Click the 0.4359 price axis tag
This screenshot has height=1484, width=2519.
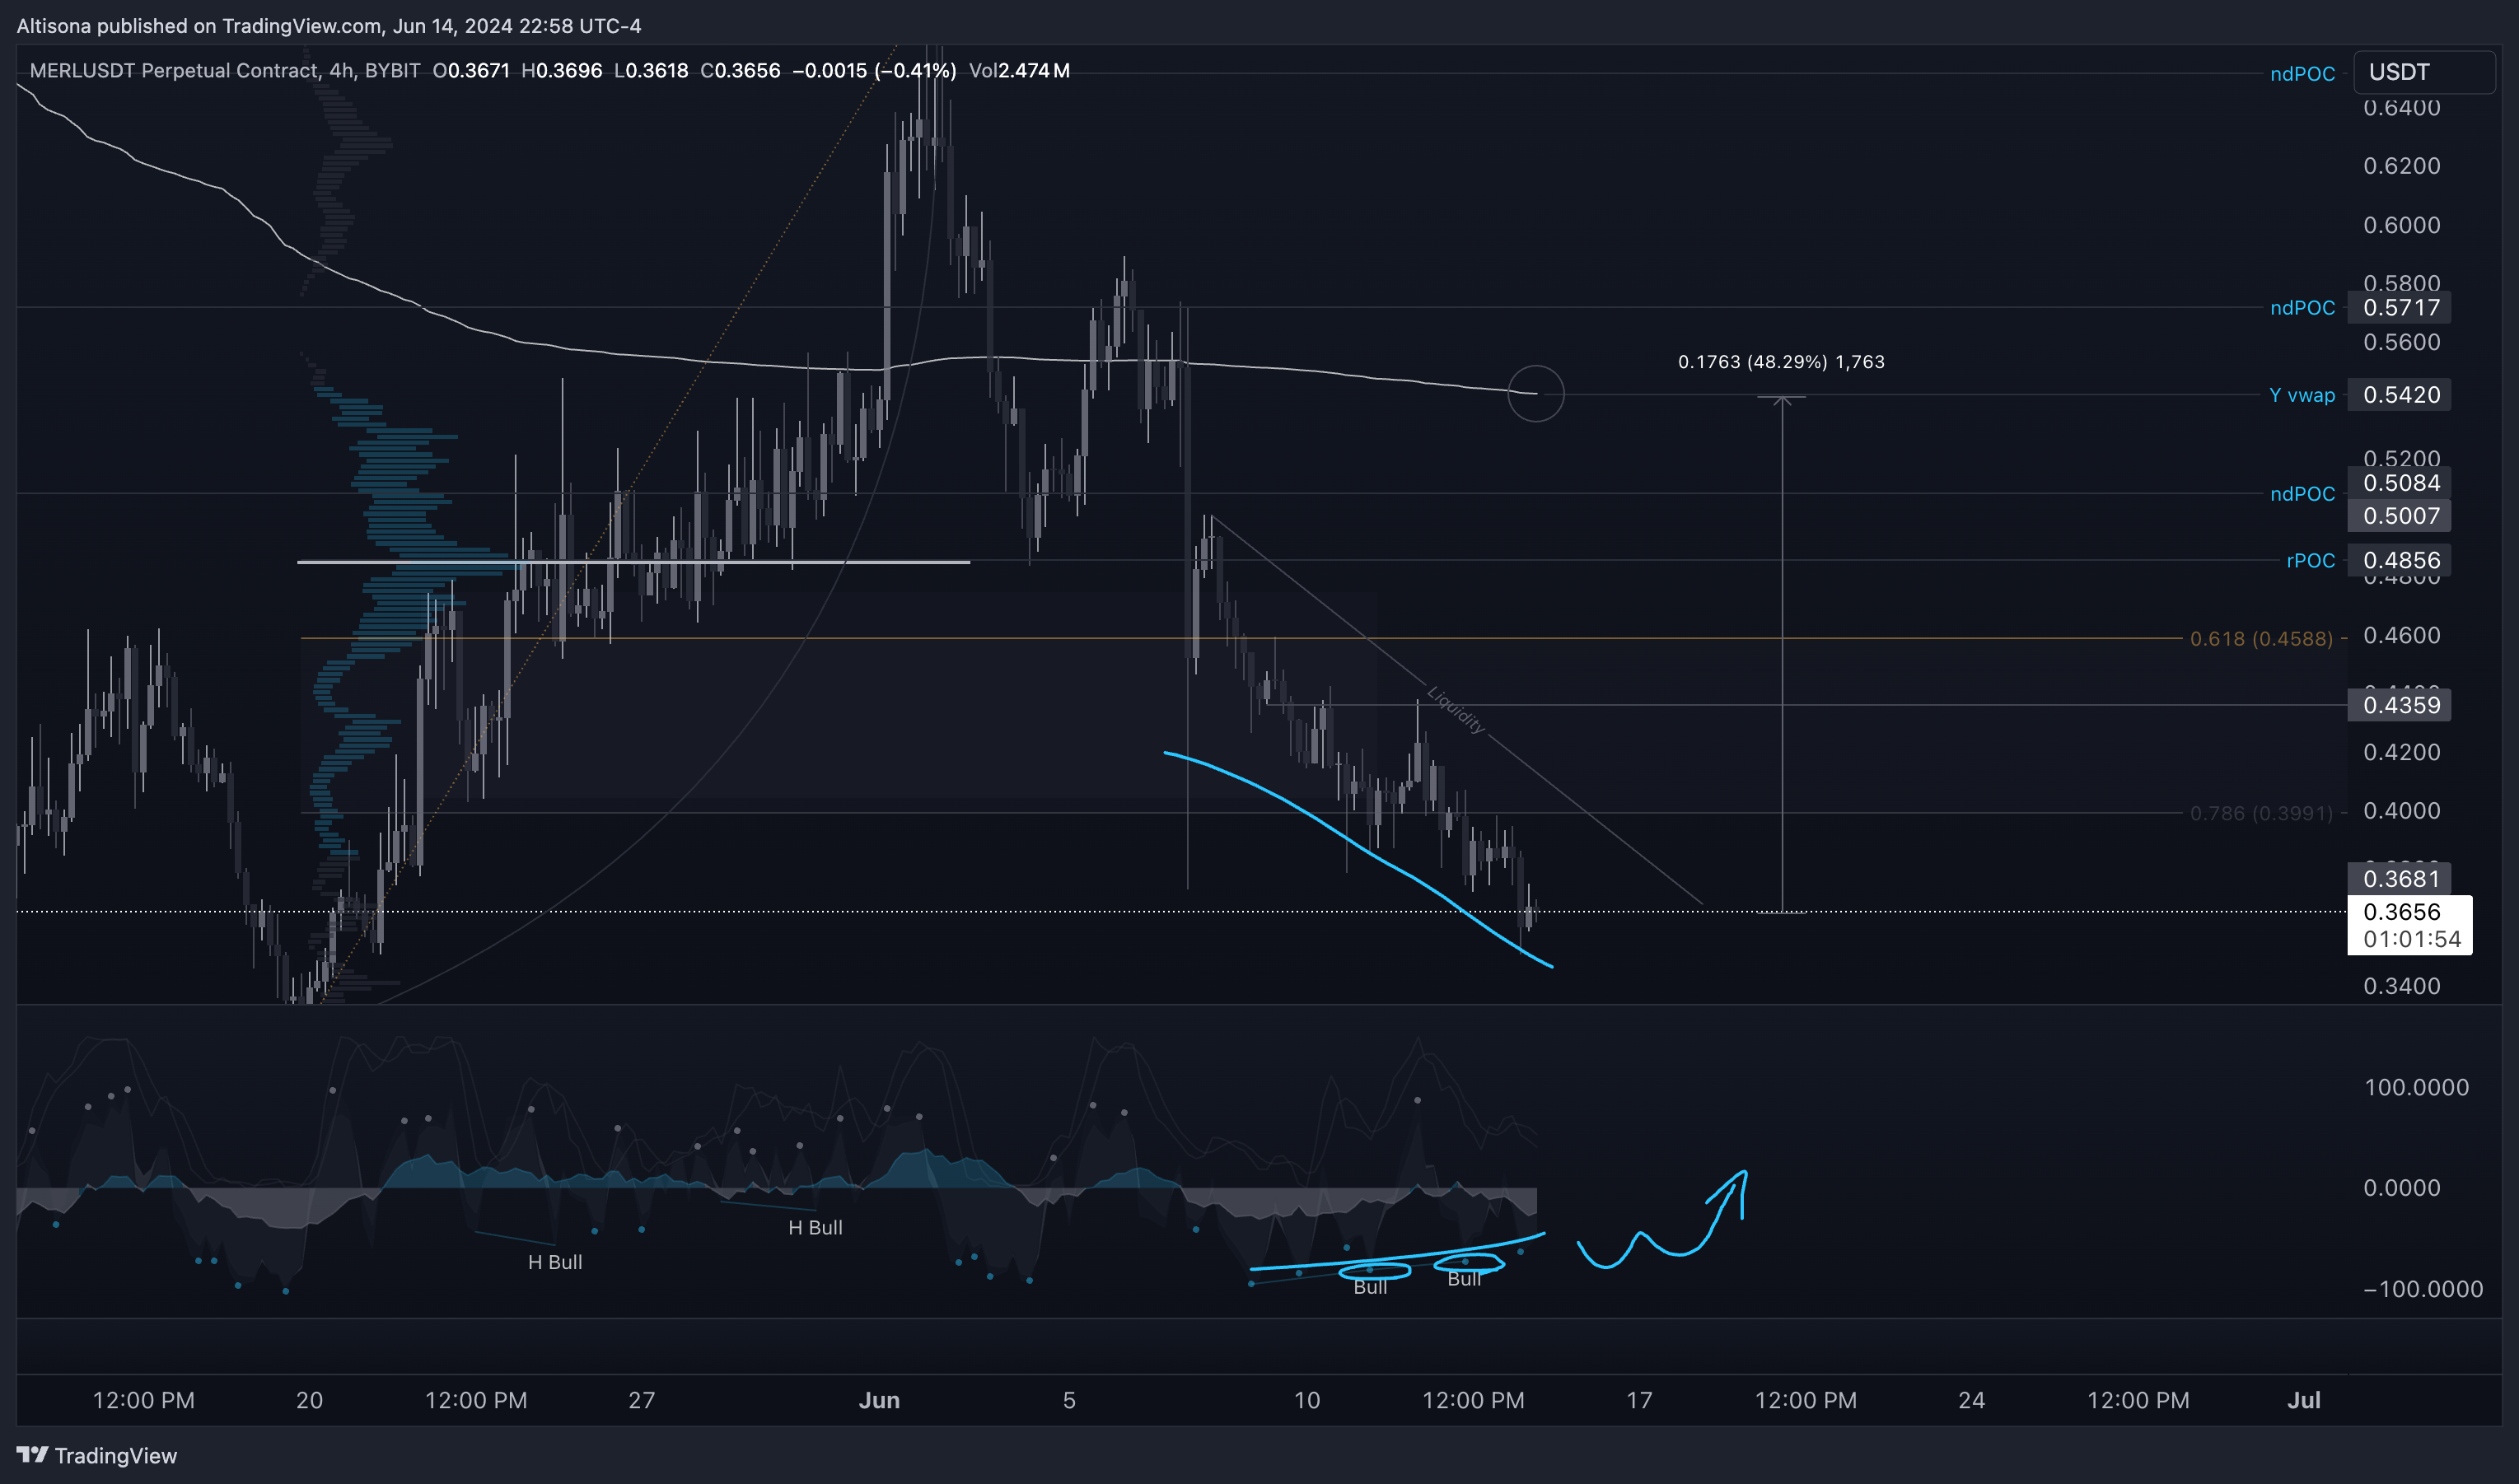tap(2400, 705)
